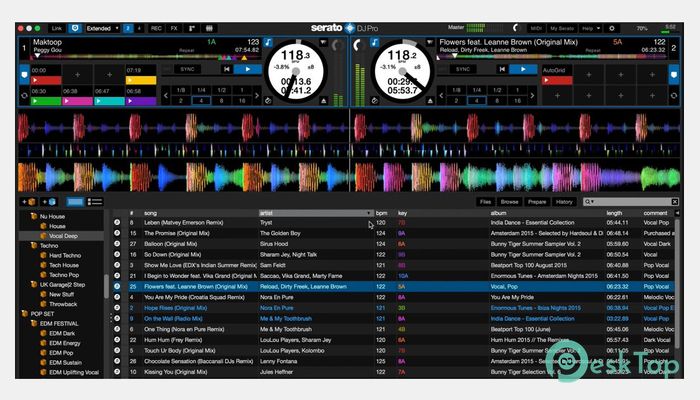Image resolution: width=700 pixels, height=400 pixels.
Task: Play deck 2 with blue play button
Action: coord(523,69)
